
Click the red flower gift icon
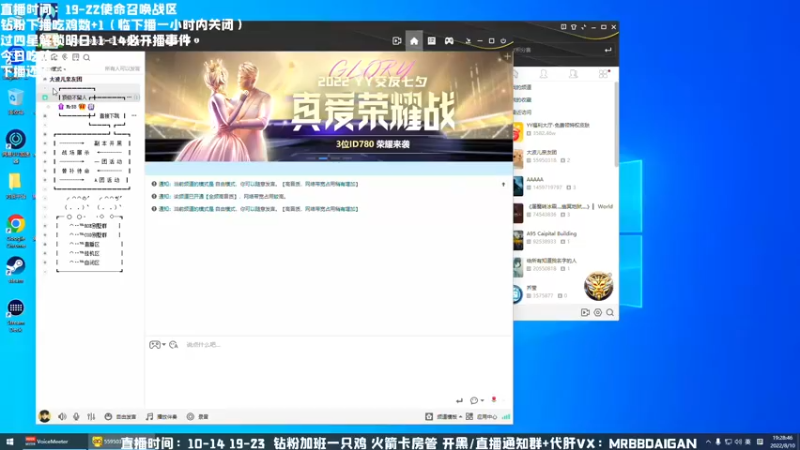click(494, 400)
